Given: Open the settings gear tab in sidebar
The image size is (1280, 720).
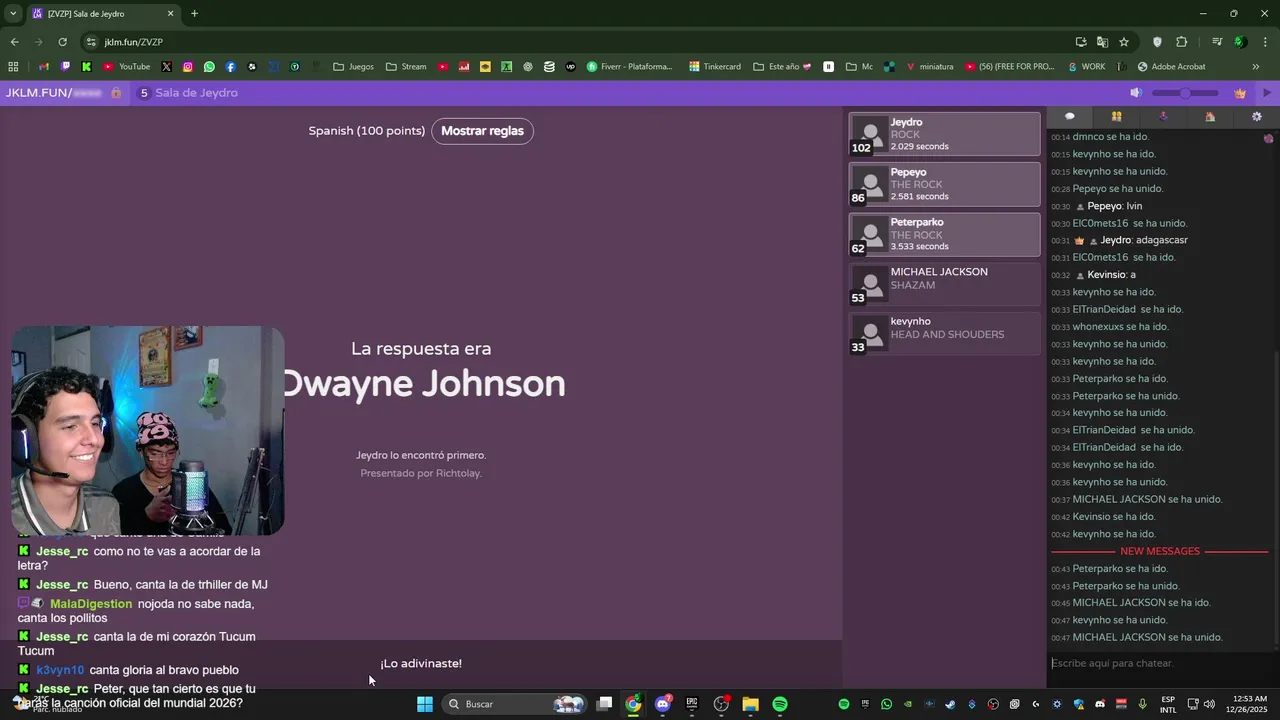Looking at the screenshot, I should [1257, 117].
